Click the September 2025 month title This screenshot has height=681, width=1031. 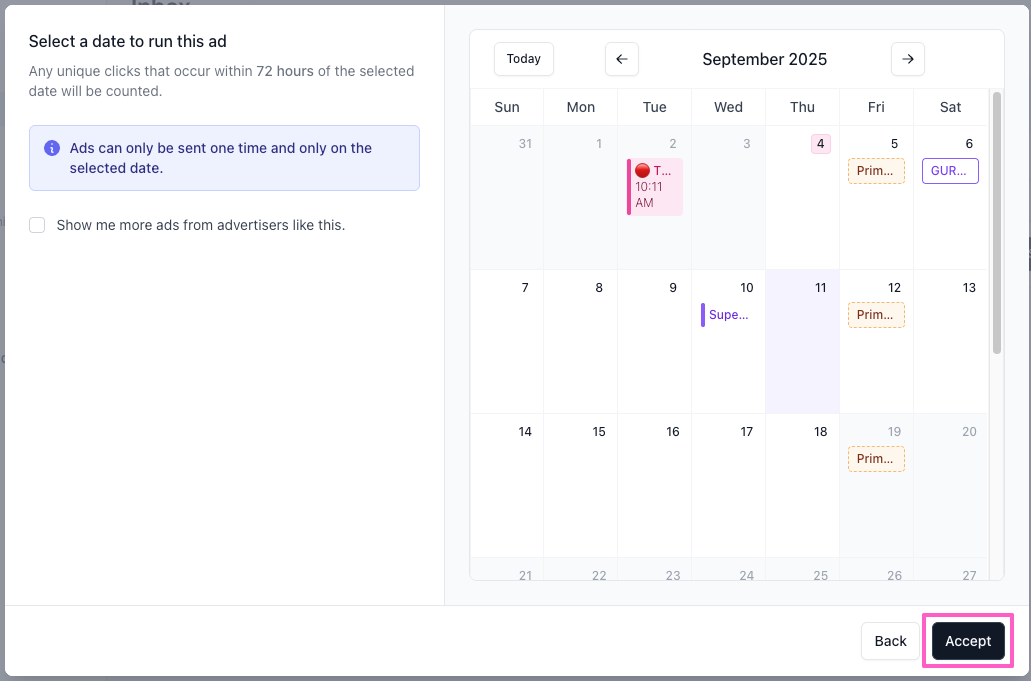pos(764,59)
